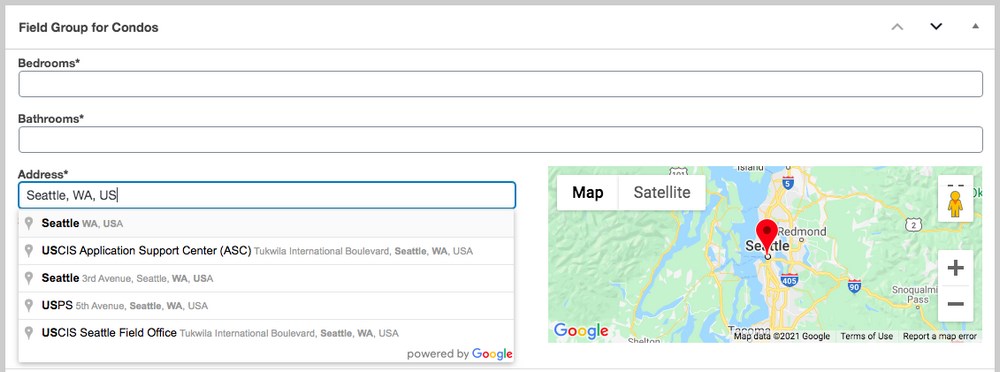
Task: Focus the Address search field
Action: click(267, 195)
